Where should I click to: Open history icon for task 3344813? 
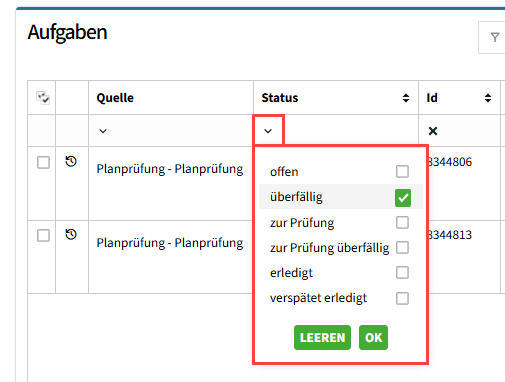[x=71, y=235]
